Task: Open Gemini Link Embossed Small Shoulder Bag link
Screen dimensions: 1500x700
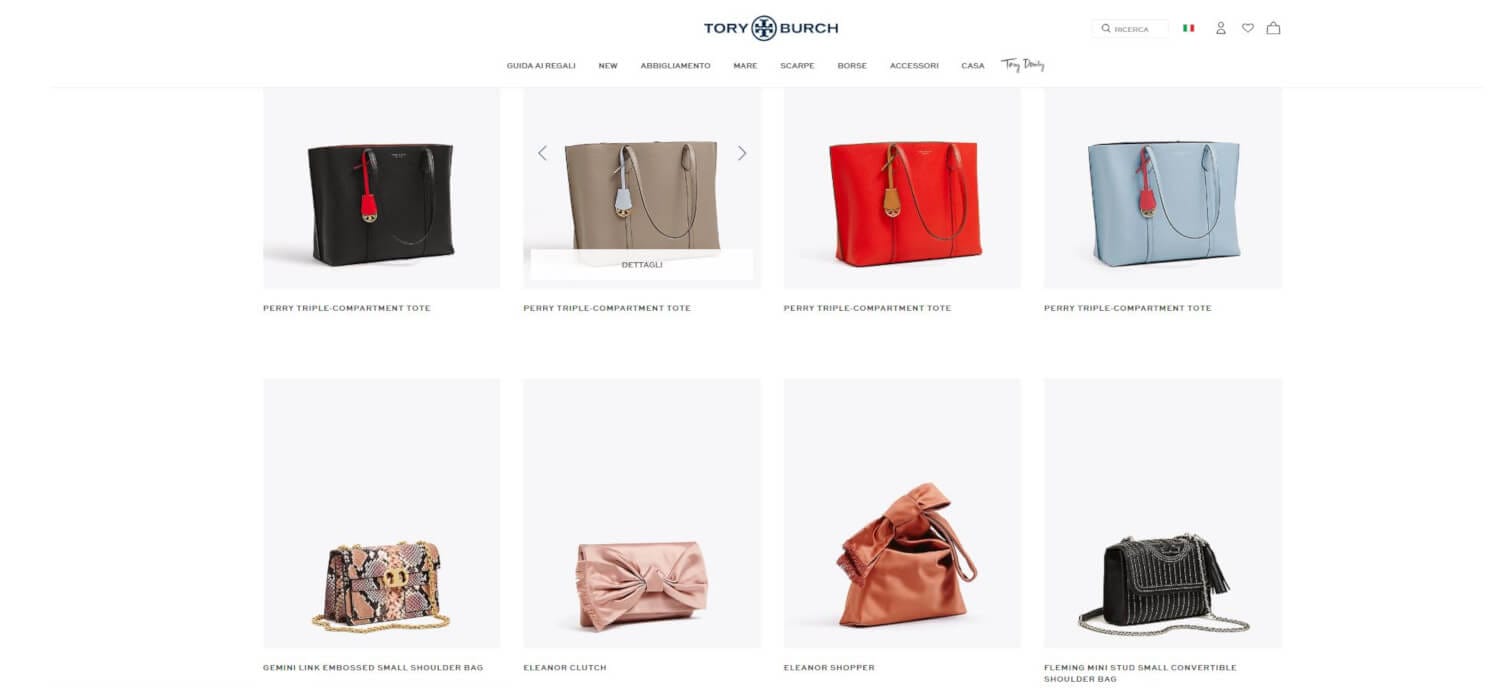Action: [373, 668]
